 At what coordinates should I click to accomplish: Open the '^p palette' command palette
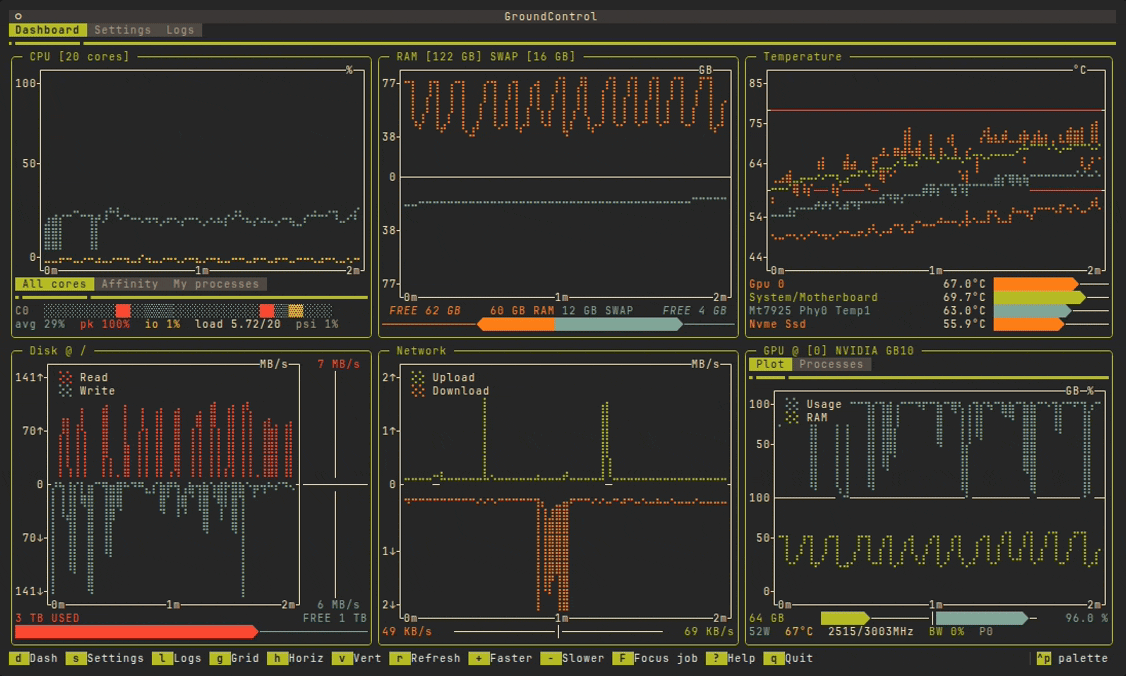coord(1071,658)
